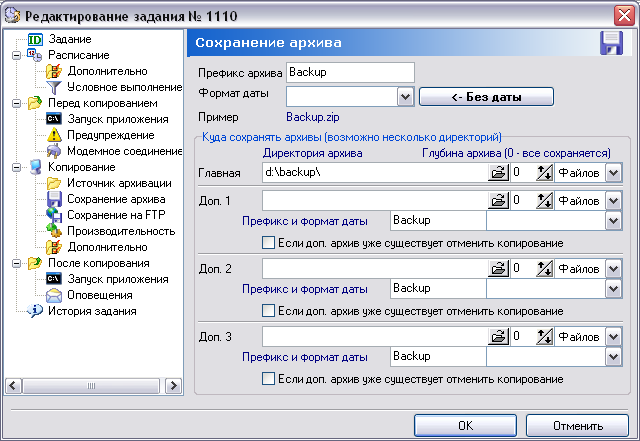Check the cancel-copy checkbox under Доп. 3

[x=268, y=379]
